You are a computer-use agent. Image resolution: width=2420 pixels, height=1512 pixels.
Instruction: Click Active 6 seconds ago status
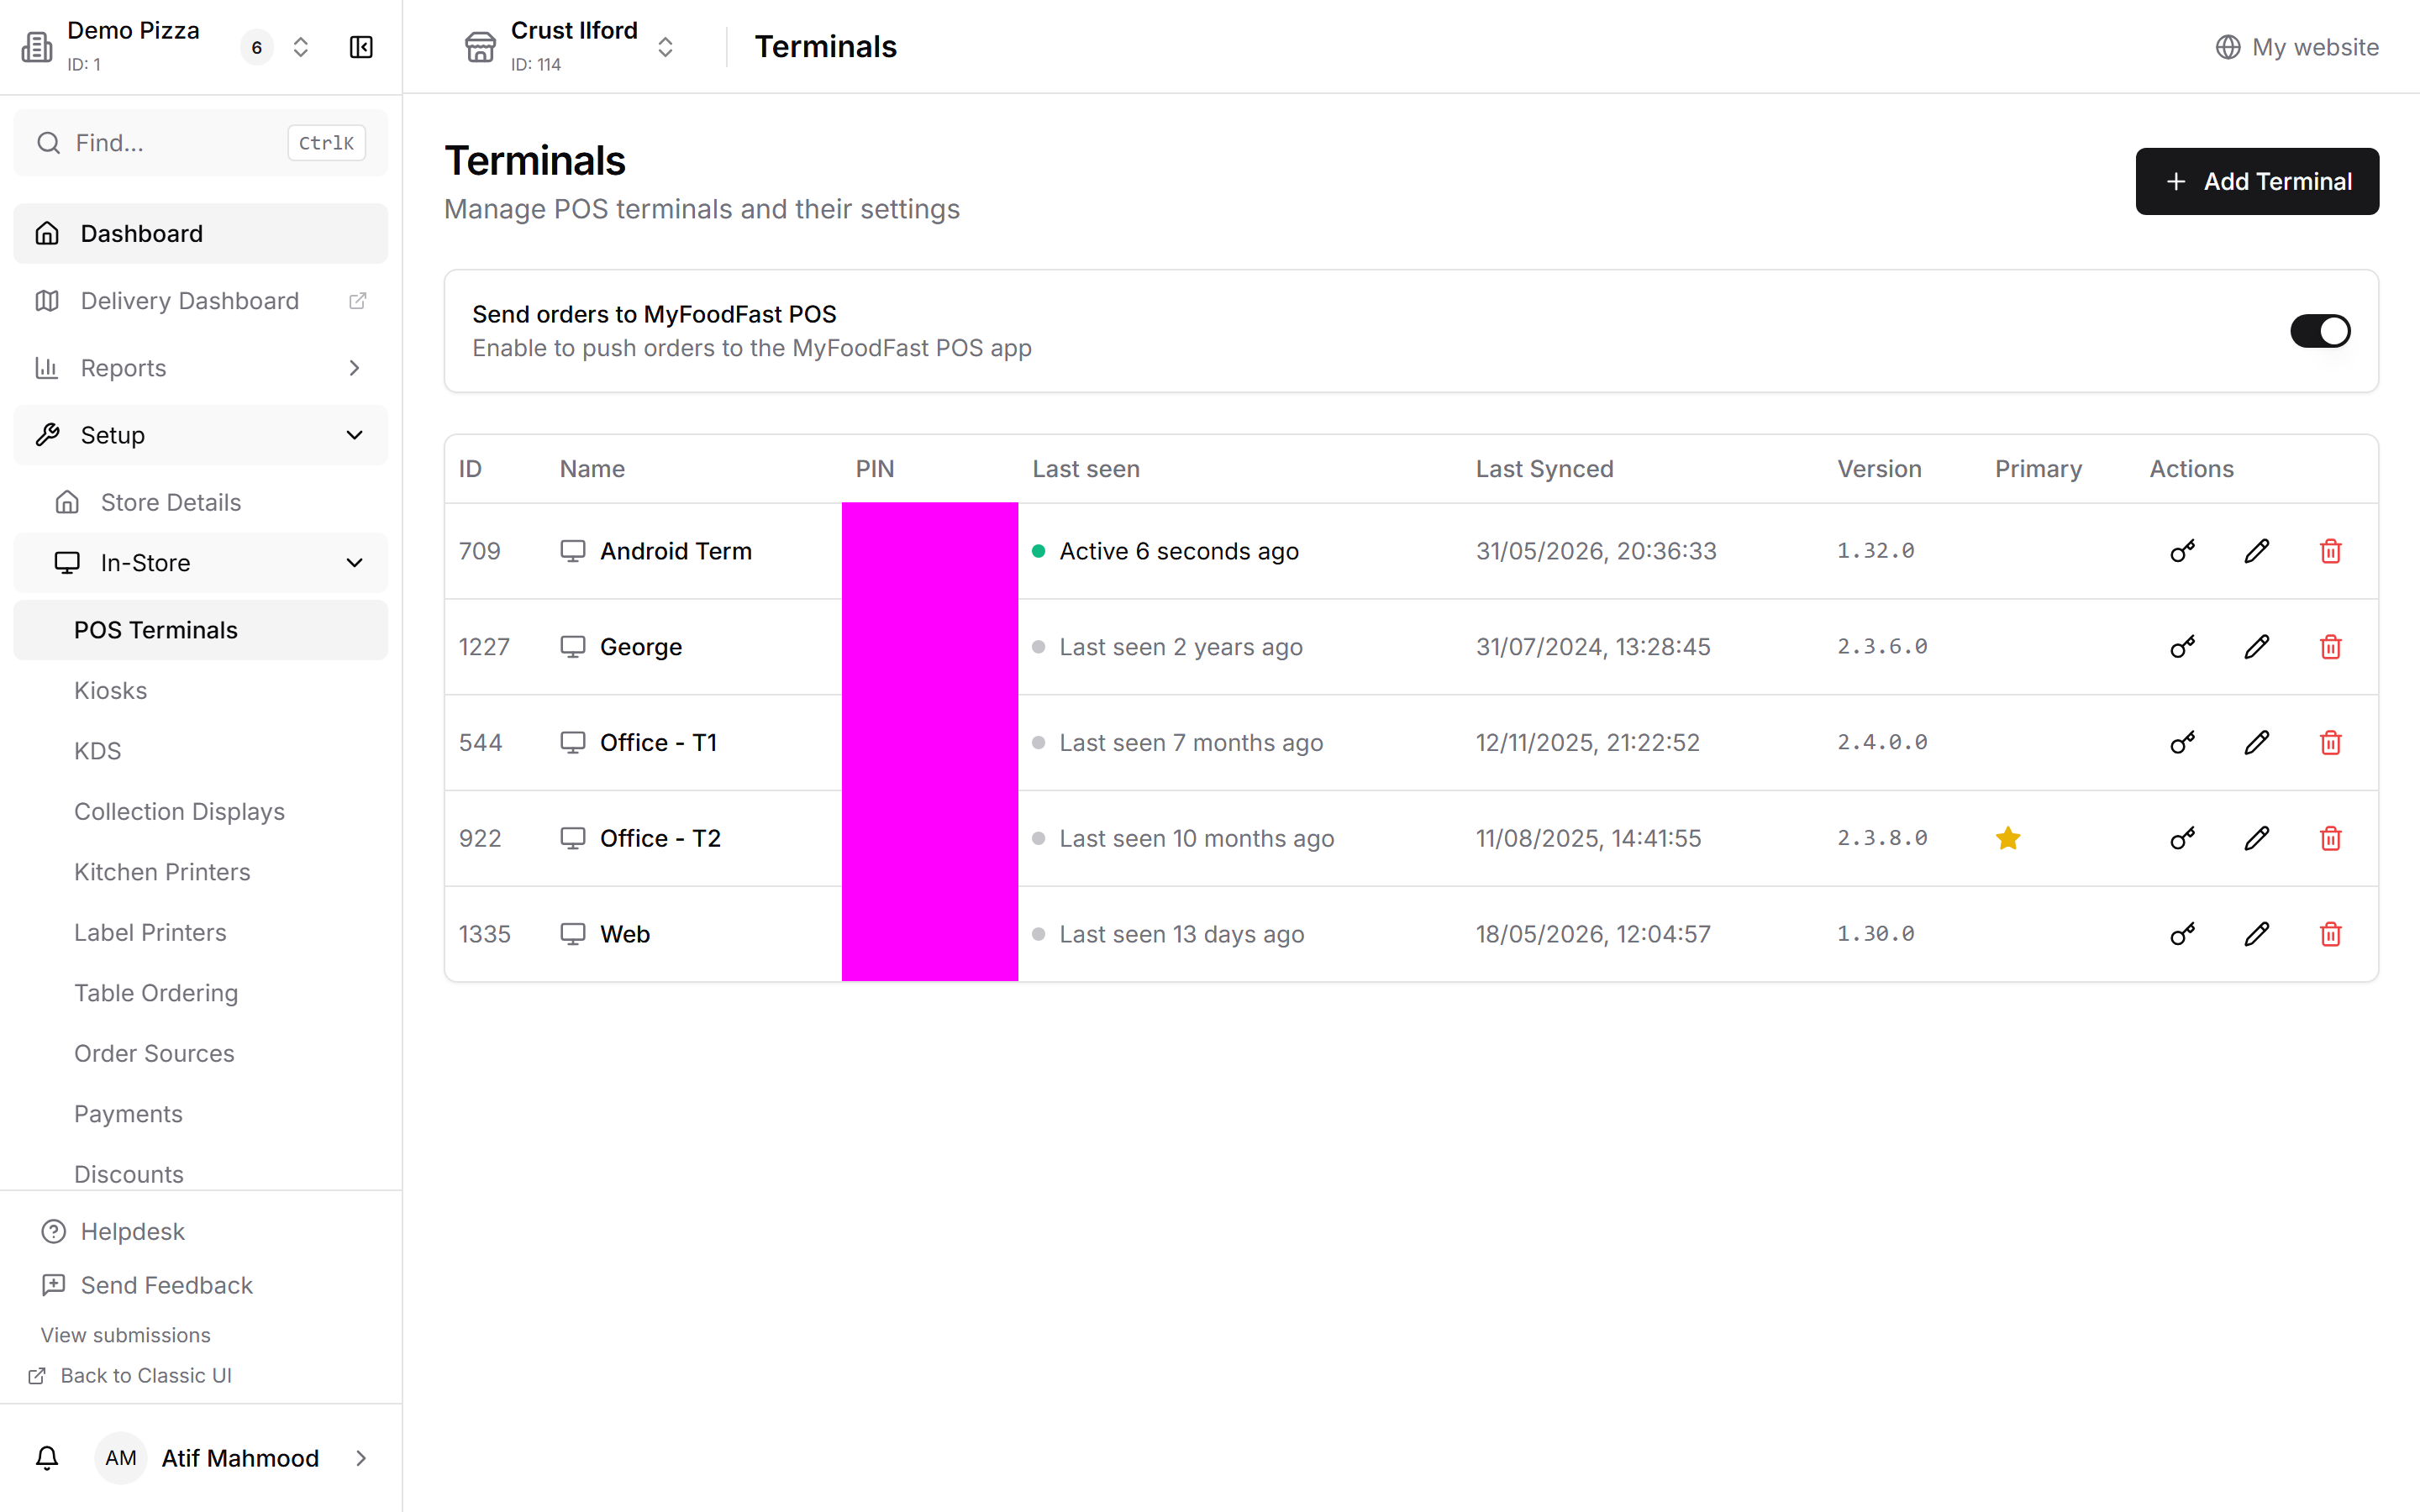click(1178, 551)
